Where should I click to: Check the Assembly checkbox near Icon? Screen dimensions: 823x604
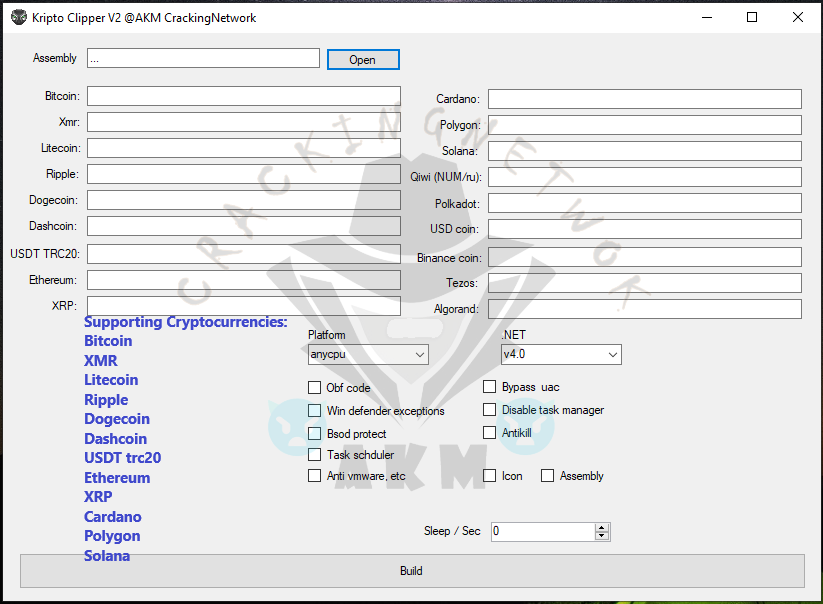(548, 476)
